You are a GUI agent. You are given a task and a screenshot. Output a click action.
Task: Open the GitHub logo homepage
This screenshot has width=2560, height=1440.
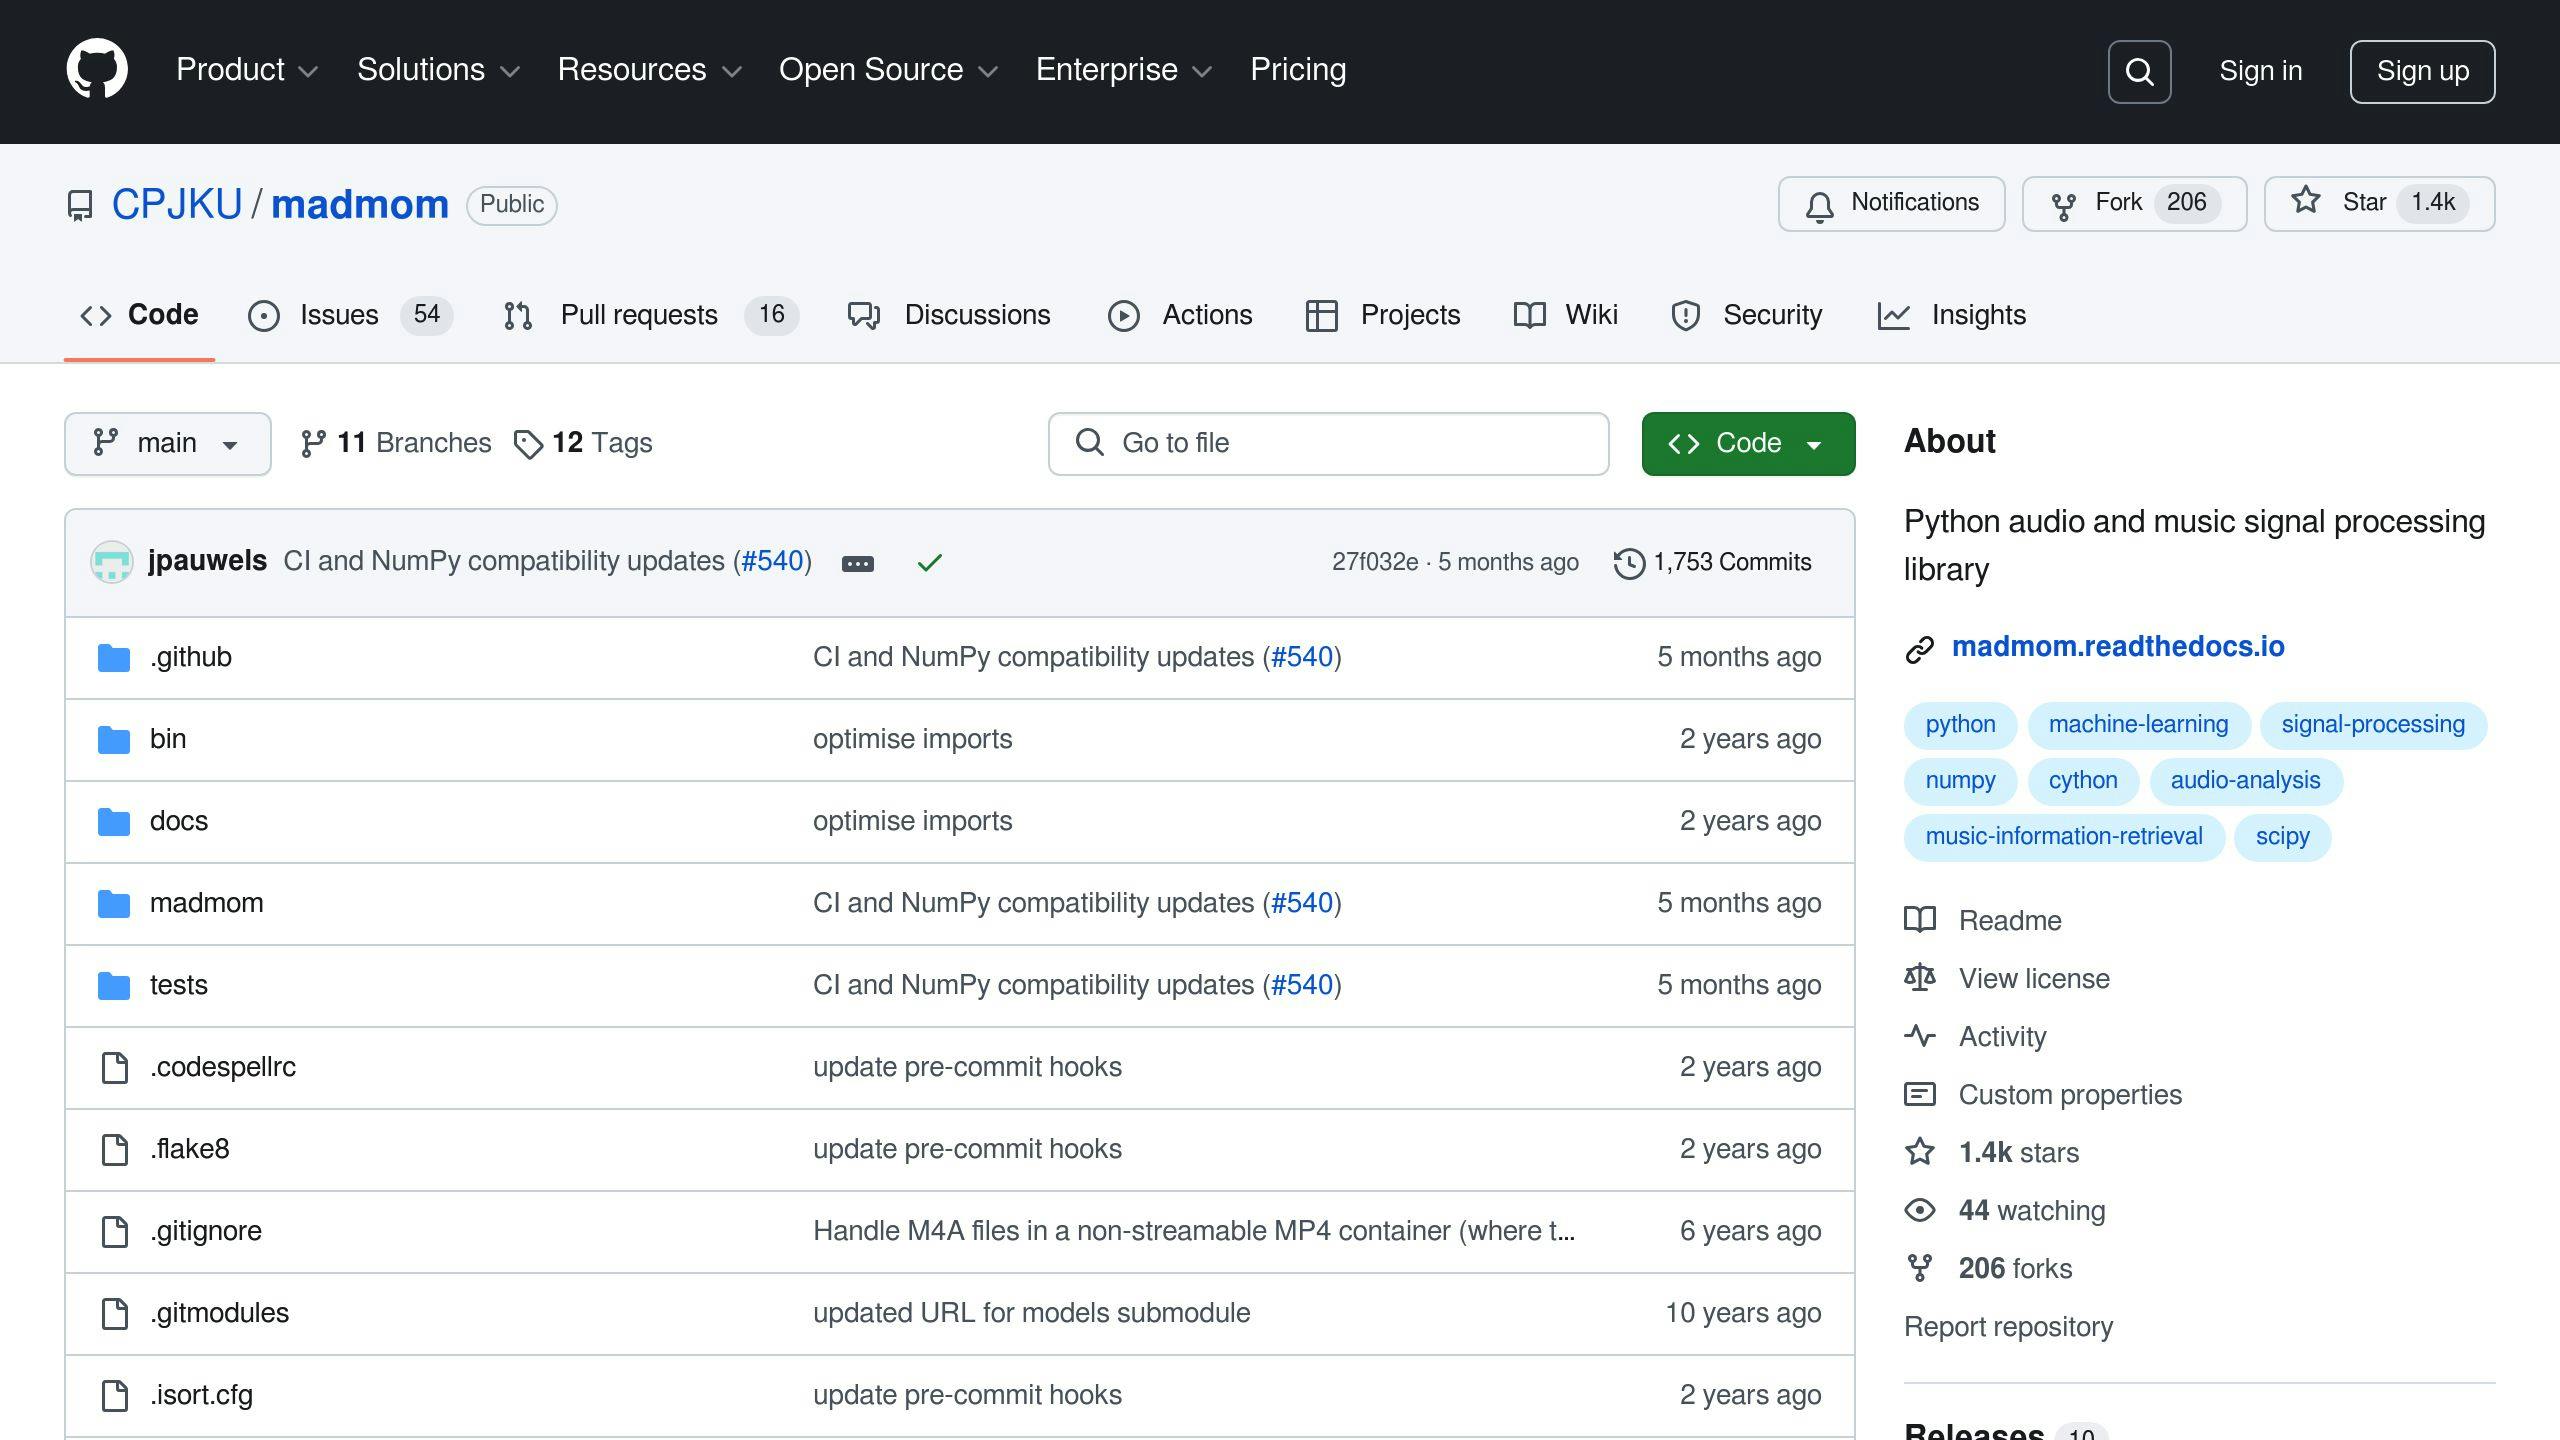pyautogui.click(x=97, y=69)
